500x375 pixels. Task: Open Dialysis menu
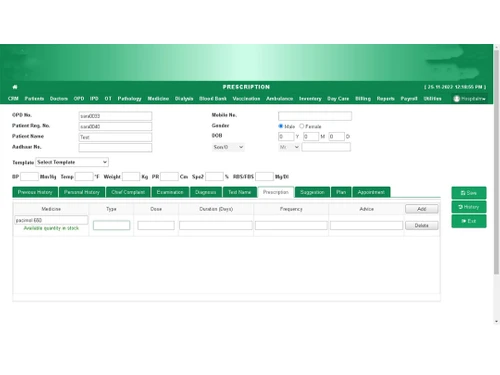[x=184, y=99]
